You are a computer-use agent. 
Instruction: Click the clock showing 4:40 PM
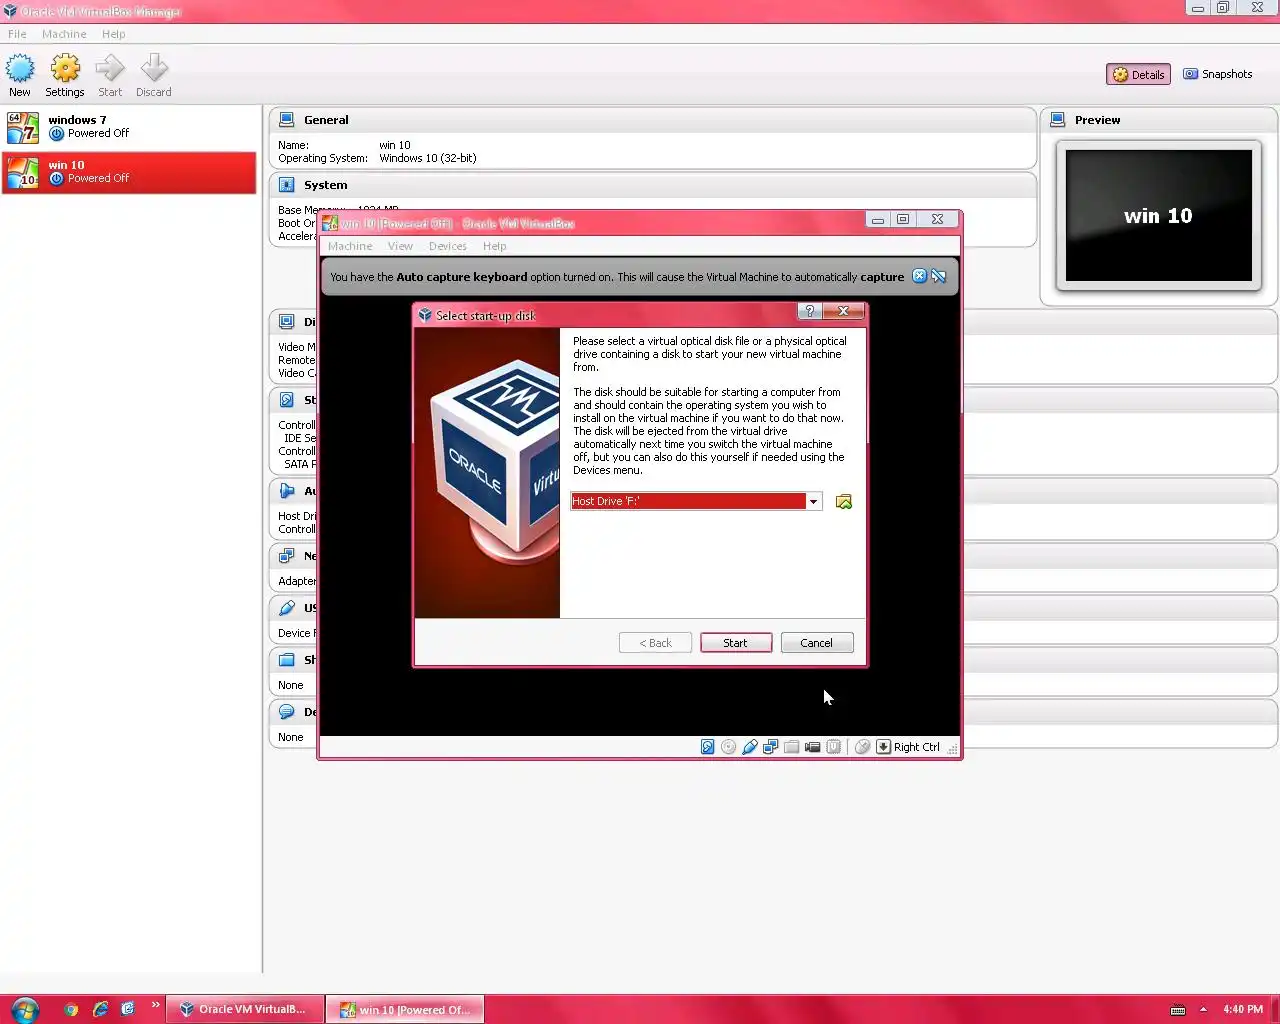(x=1243, y=1009)
